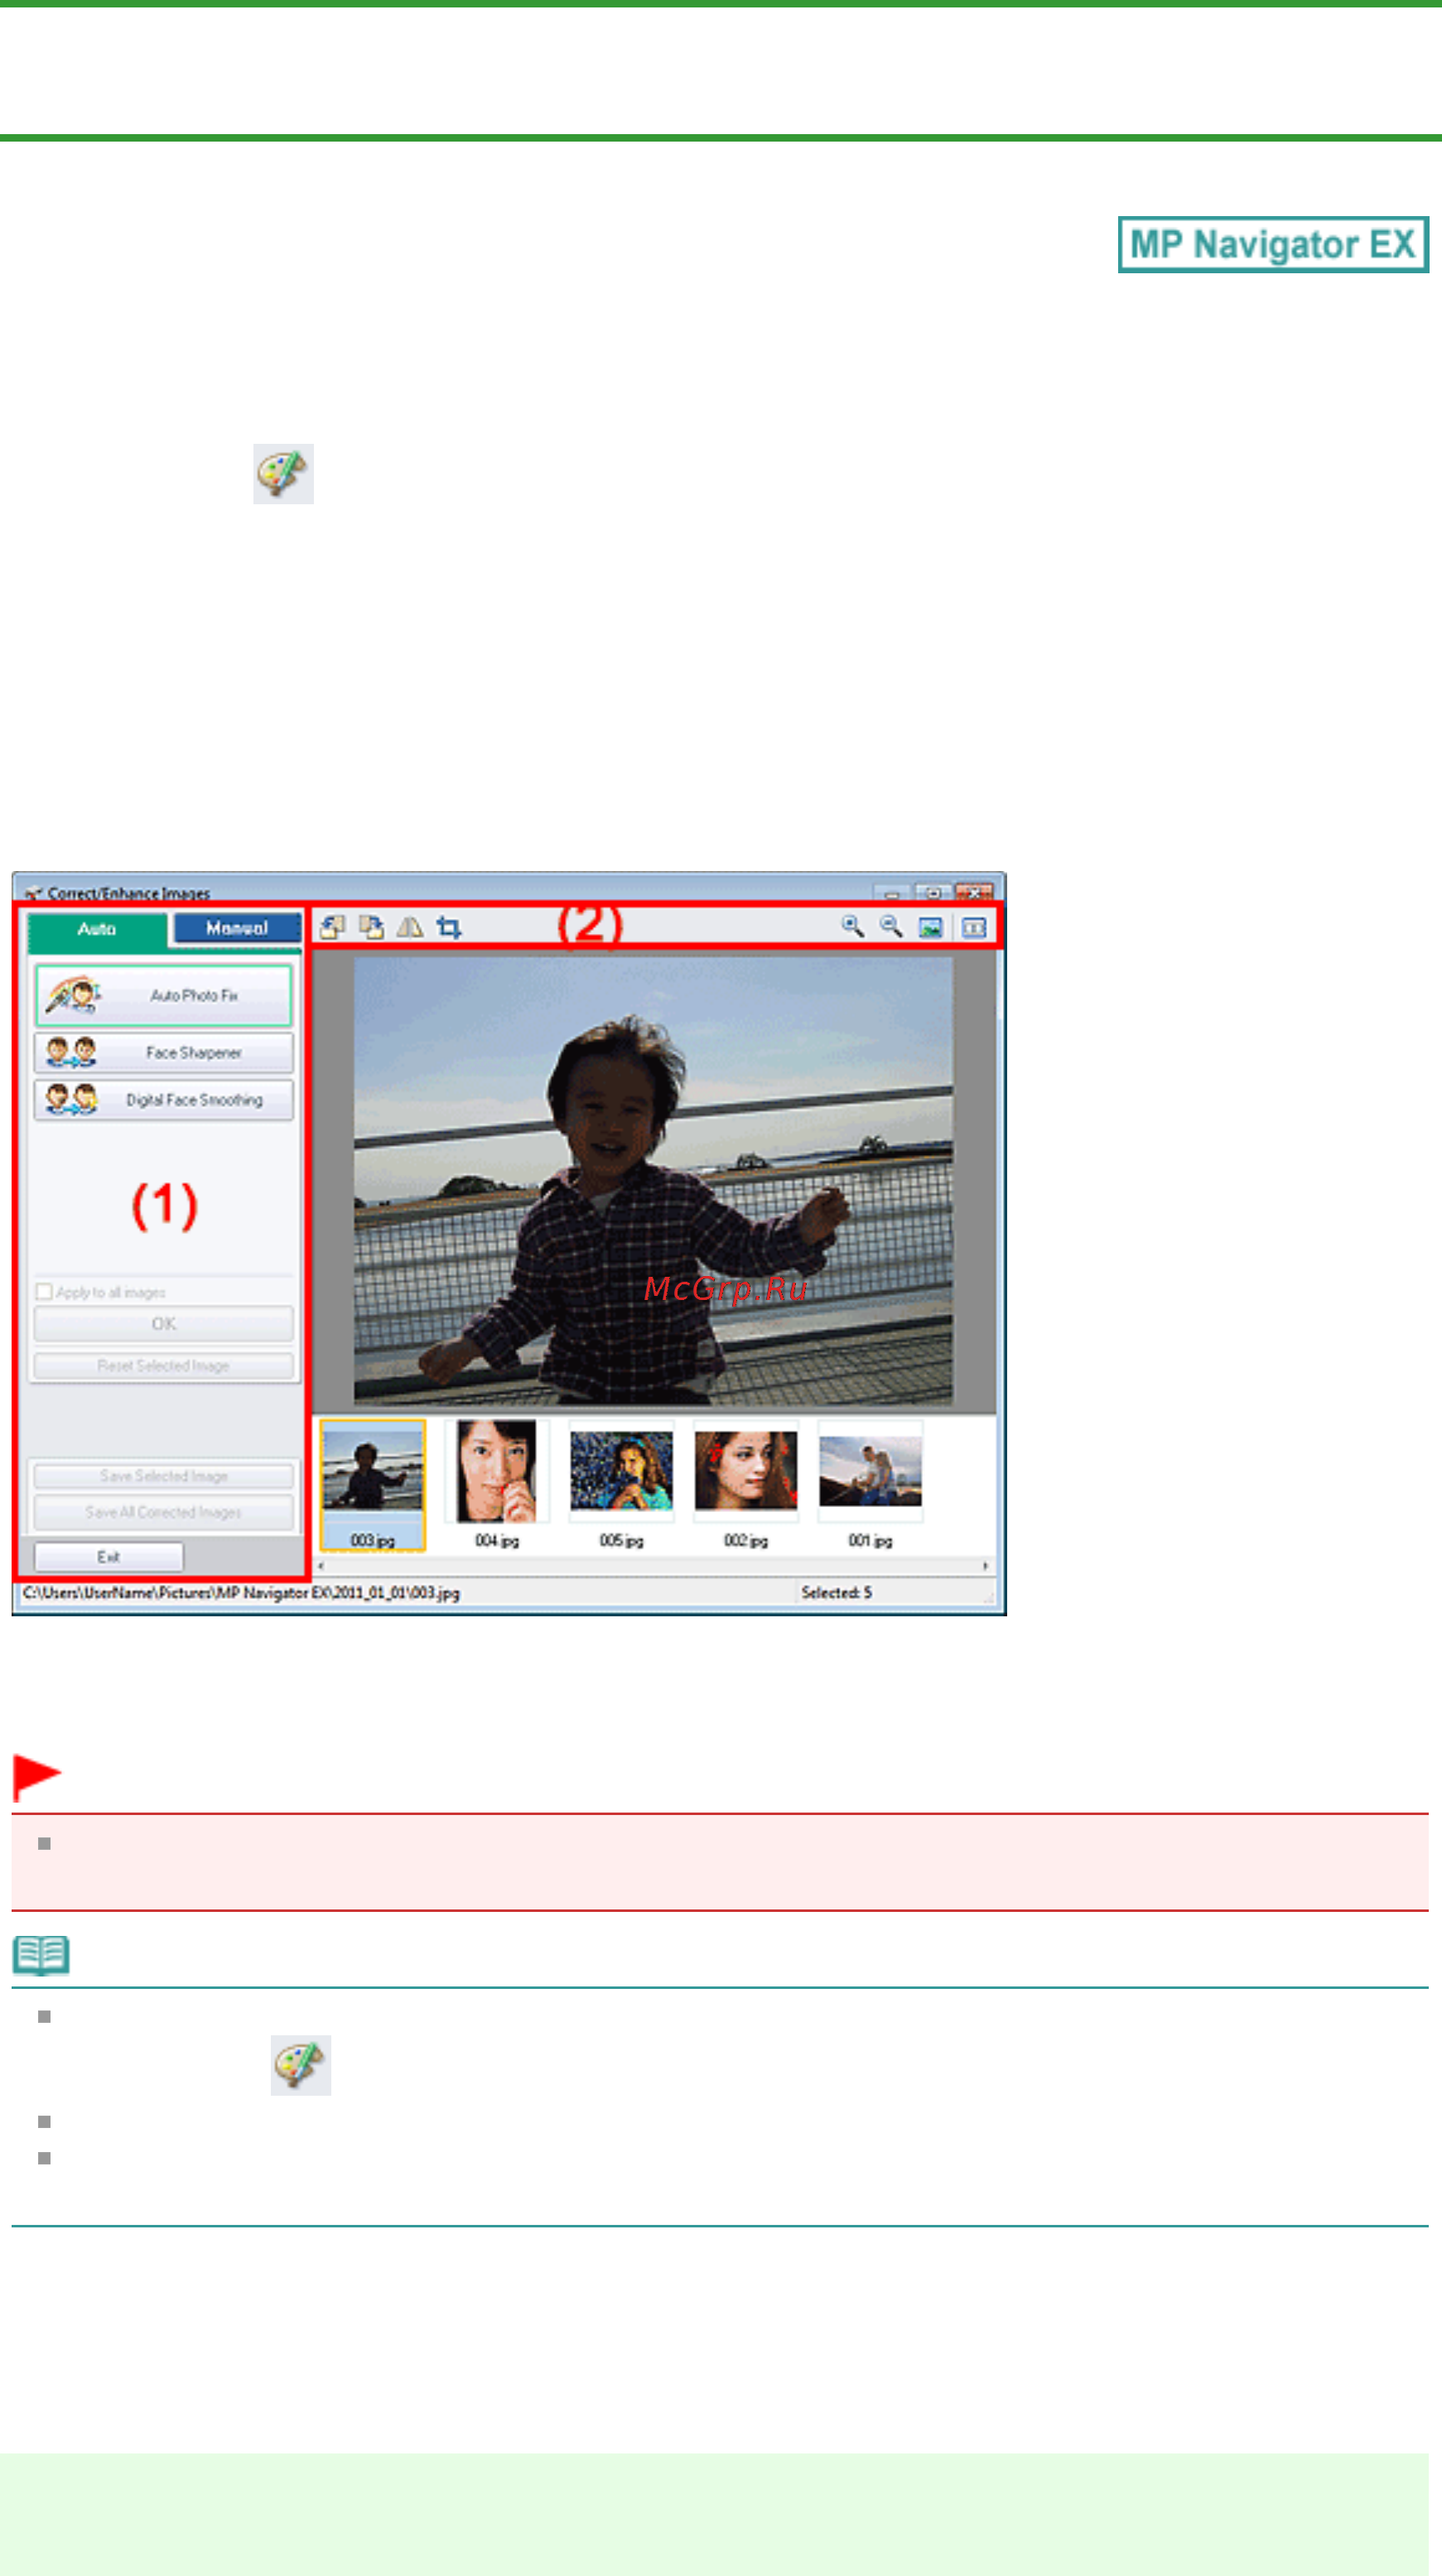Select the Invert (flip) icon
The height and width of the screenshot is (2576, 1442).
pyautogui.click(x=410, y=927)
